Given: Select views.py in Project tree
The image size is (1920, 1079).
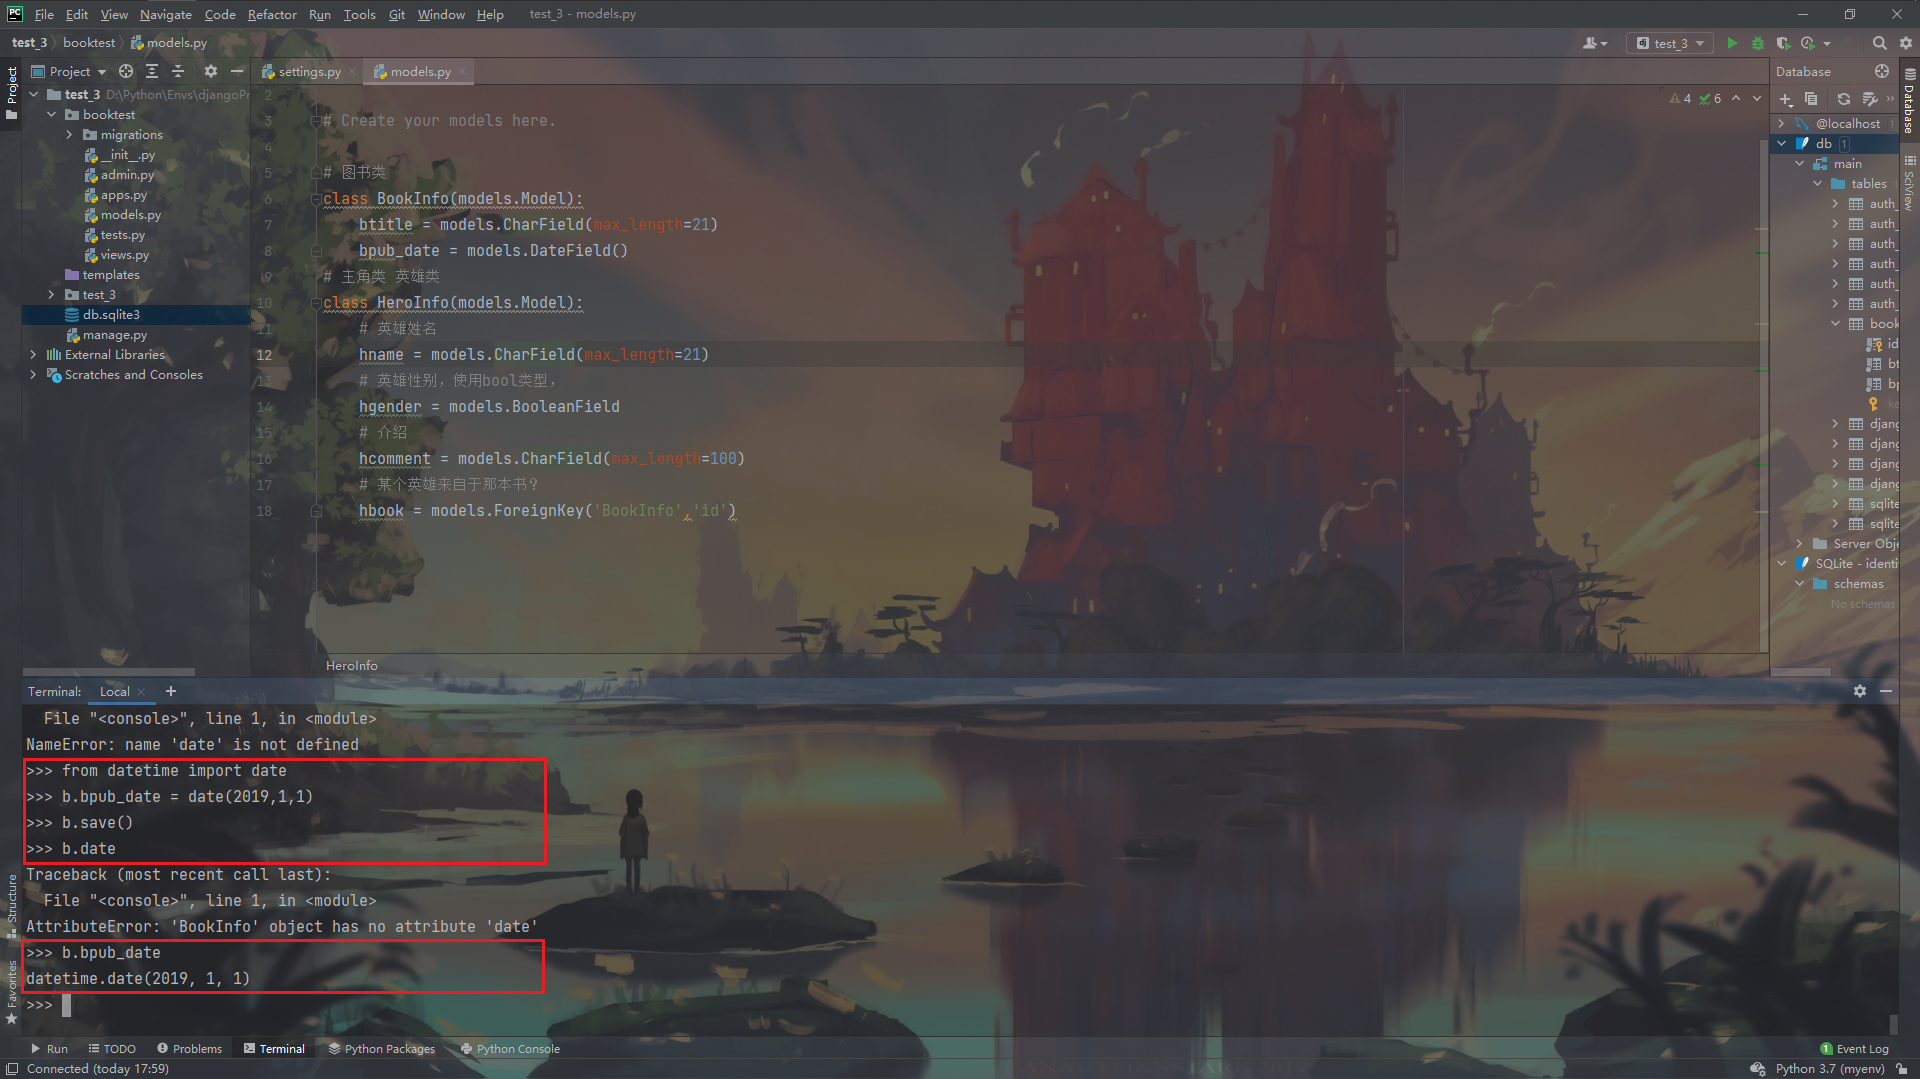Looking at the screenshot, I should click(124, 255).
